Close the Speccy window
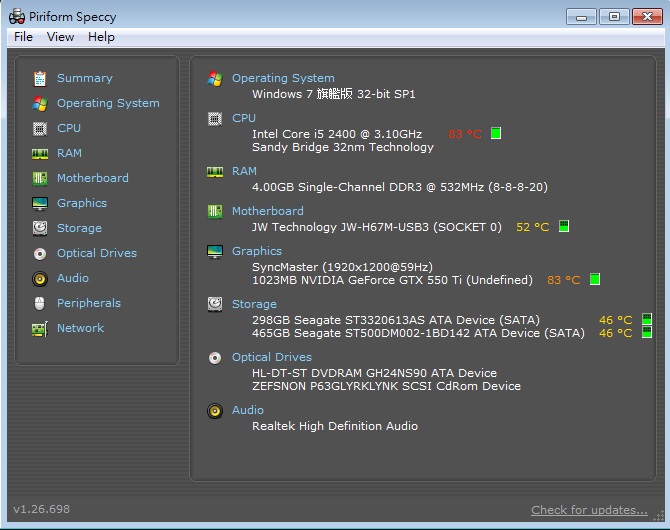670x530 pixels. (647, 17)
